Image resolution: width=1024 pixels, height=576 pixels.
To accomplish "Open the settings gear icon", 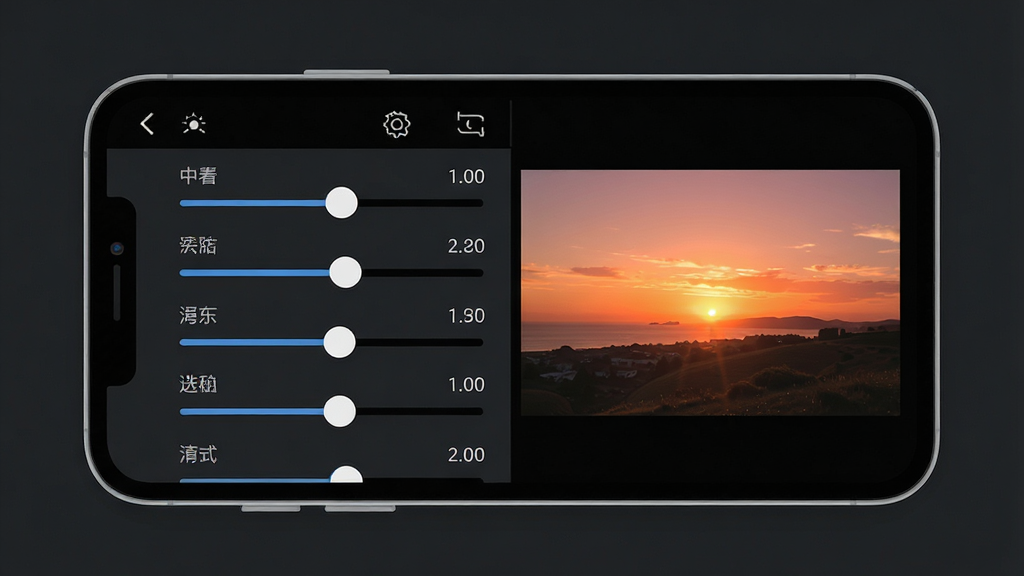I will click(396, 124).
